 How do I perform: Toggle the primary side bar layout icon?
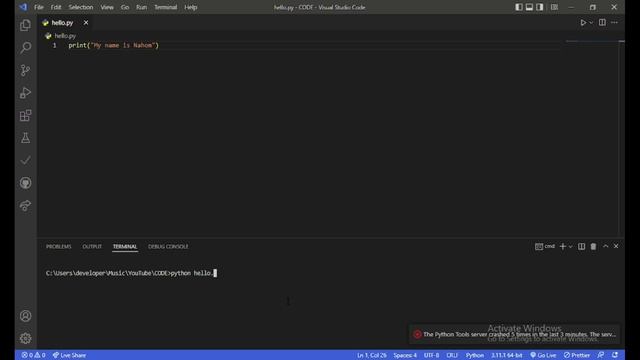519,7
